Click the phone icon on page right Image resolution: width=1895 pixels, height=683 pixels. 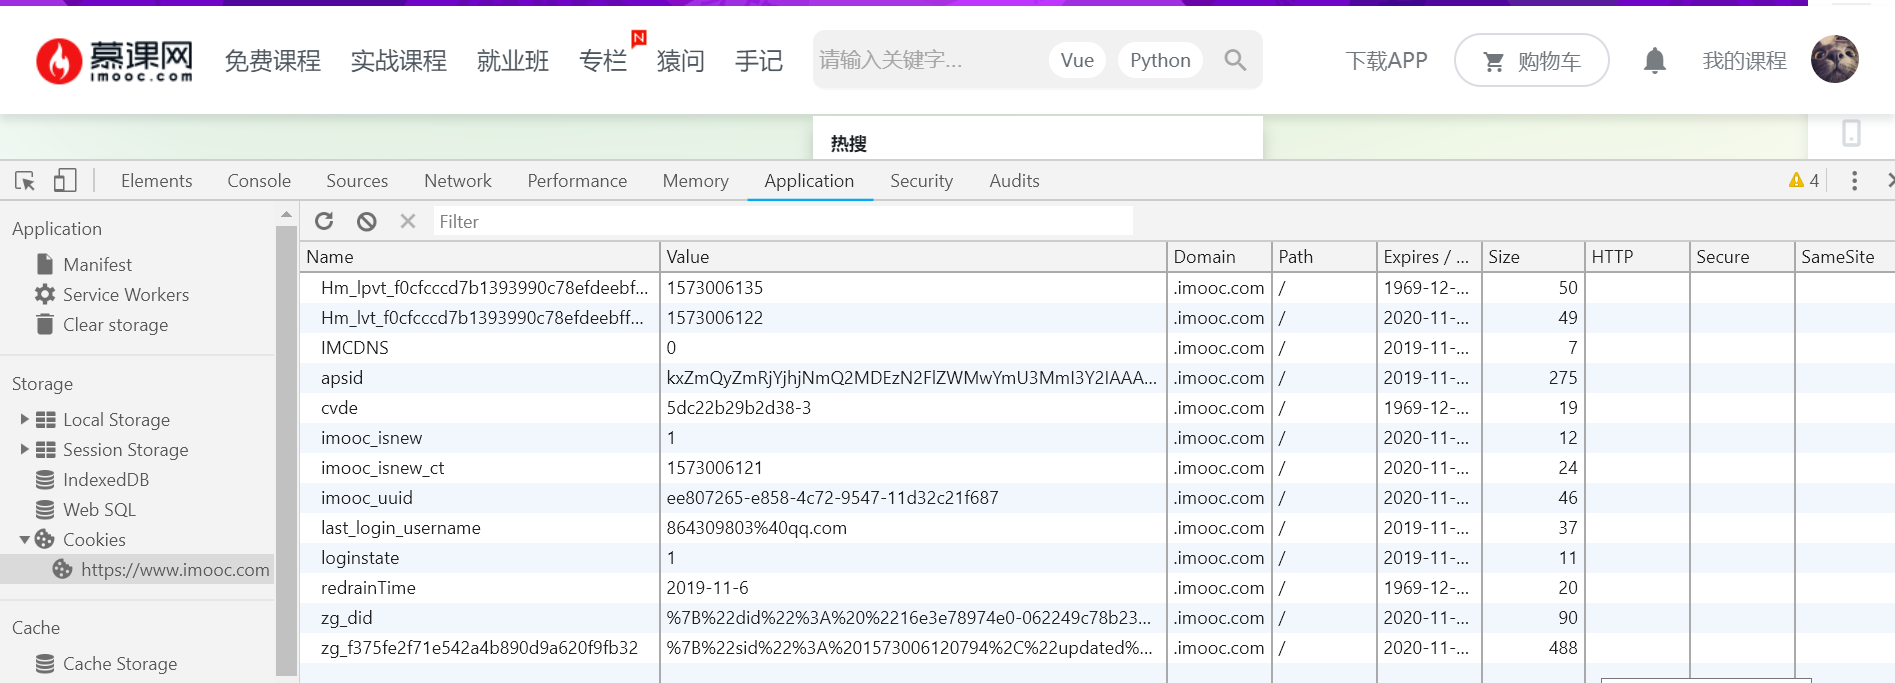tap(1851, 133)
